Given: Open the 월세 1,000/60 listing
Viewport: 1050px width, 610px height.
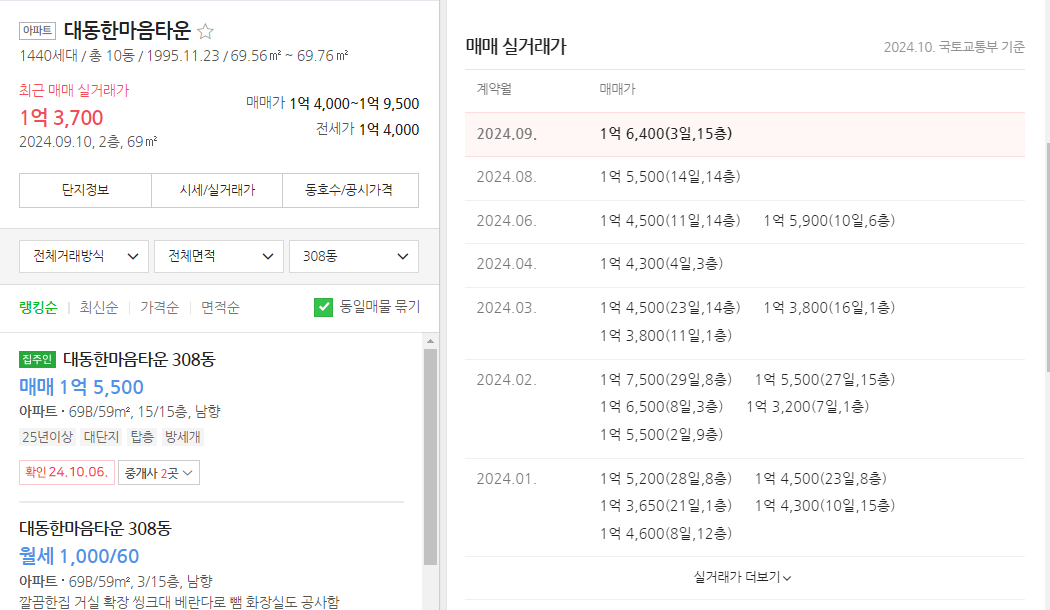Looking at the screenshot, I should [x=79, y=556].
